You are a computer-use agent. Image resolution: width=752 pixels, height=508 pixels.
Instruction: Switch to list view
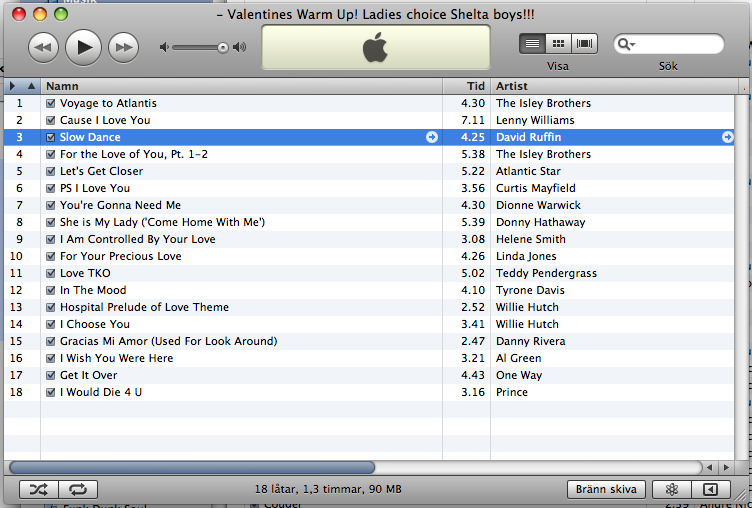(532, 44)
